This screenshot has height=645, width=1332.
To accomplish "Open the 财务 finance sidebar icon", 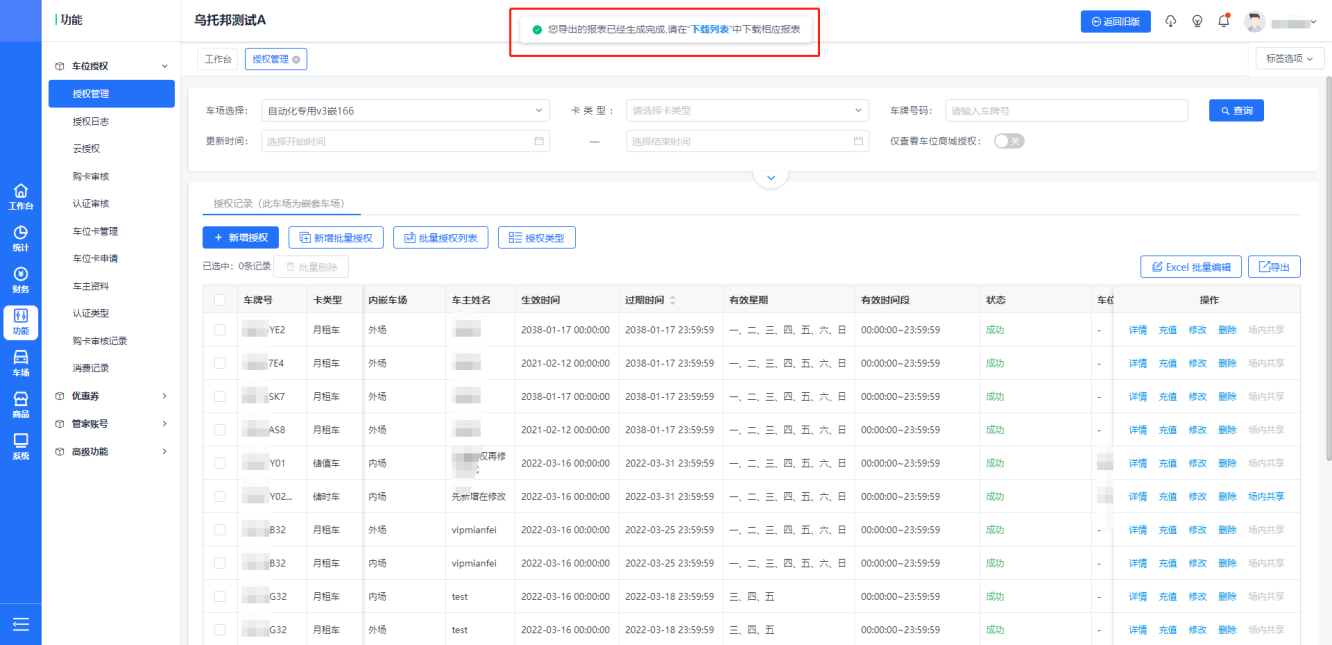I will pos(21,280).
